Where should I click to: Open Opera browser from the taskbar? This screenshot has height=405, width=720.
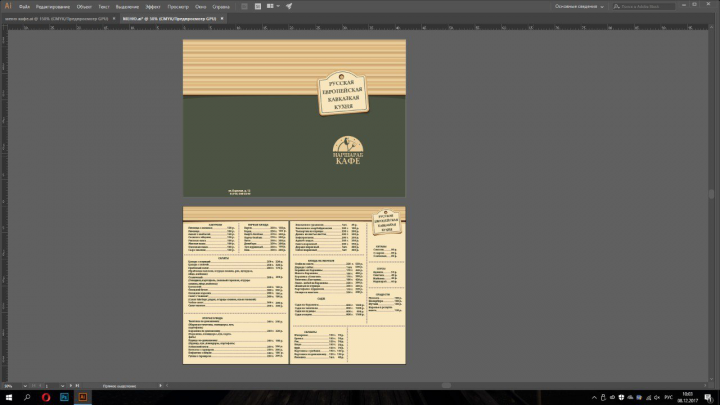coord(45,397)
